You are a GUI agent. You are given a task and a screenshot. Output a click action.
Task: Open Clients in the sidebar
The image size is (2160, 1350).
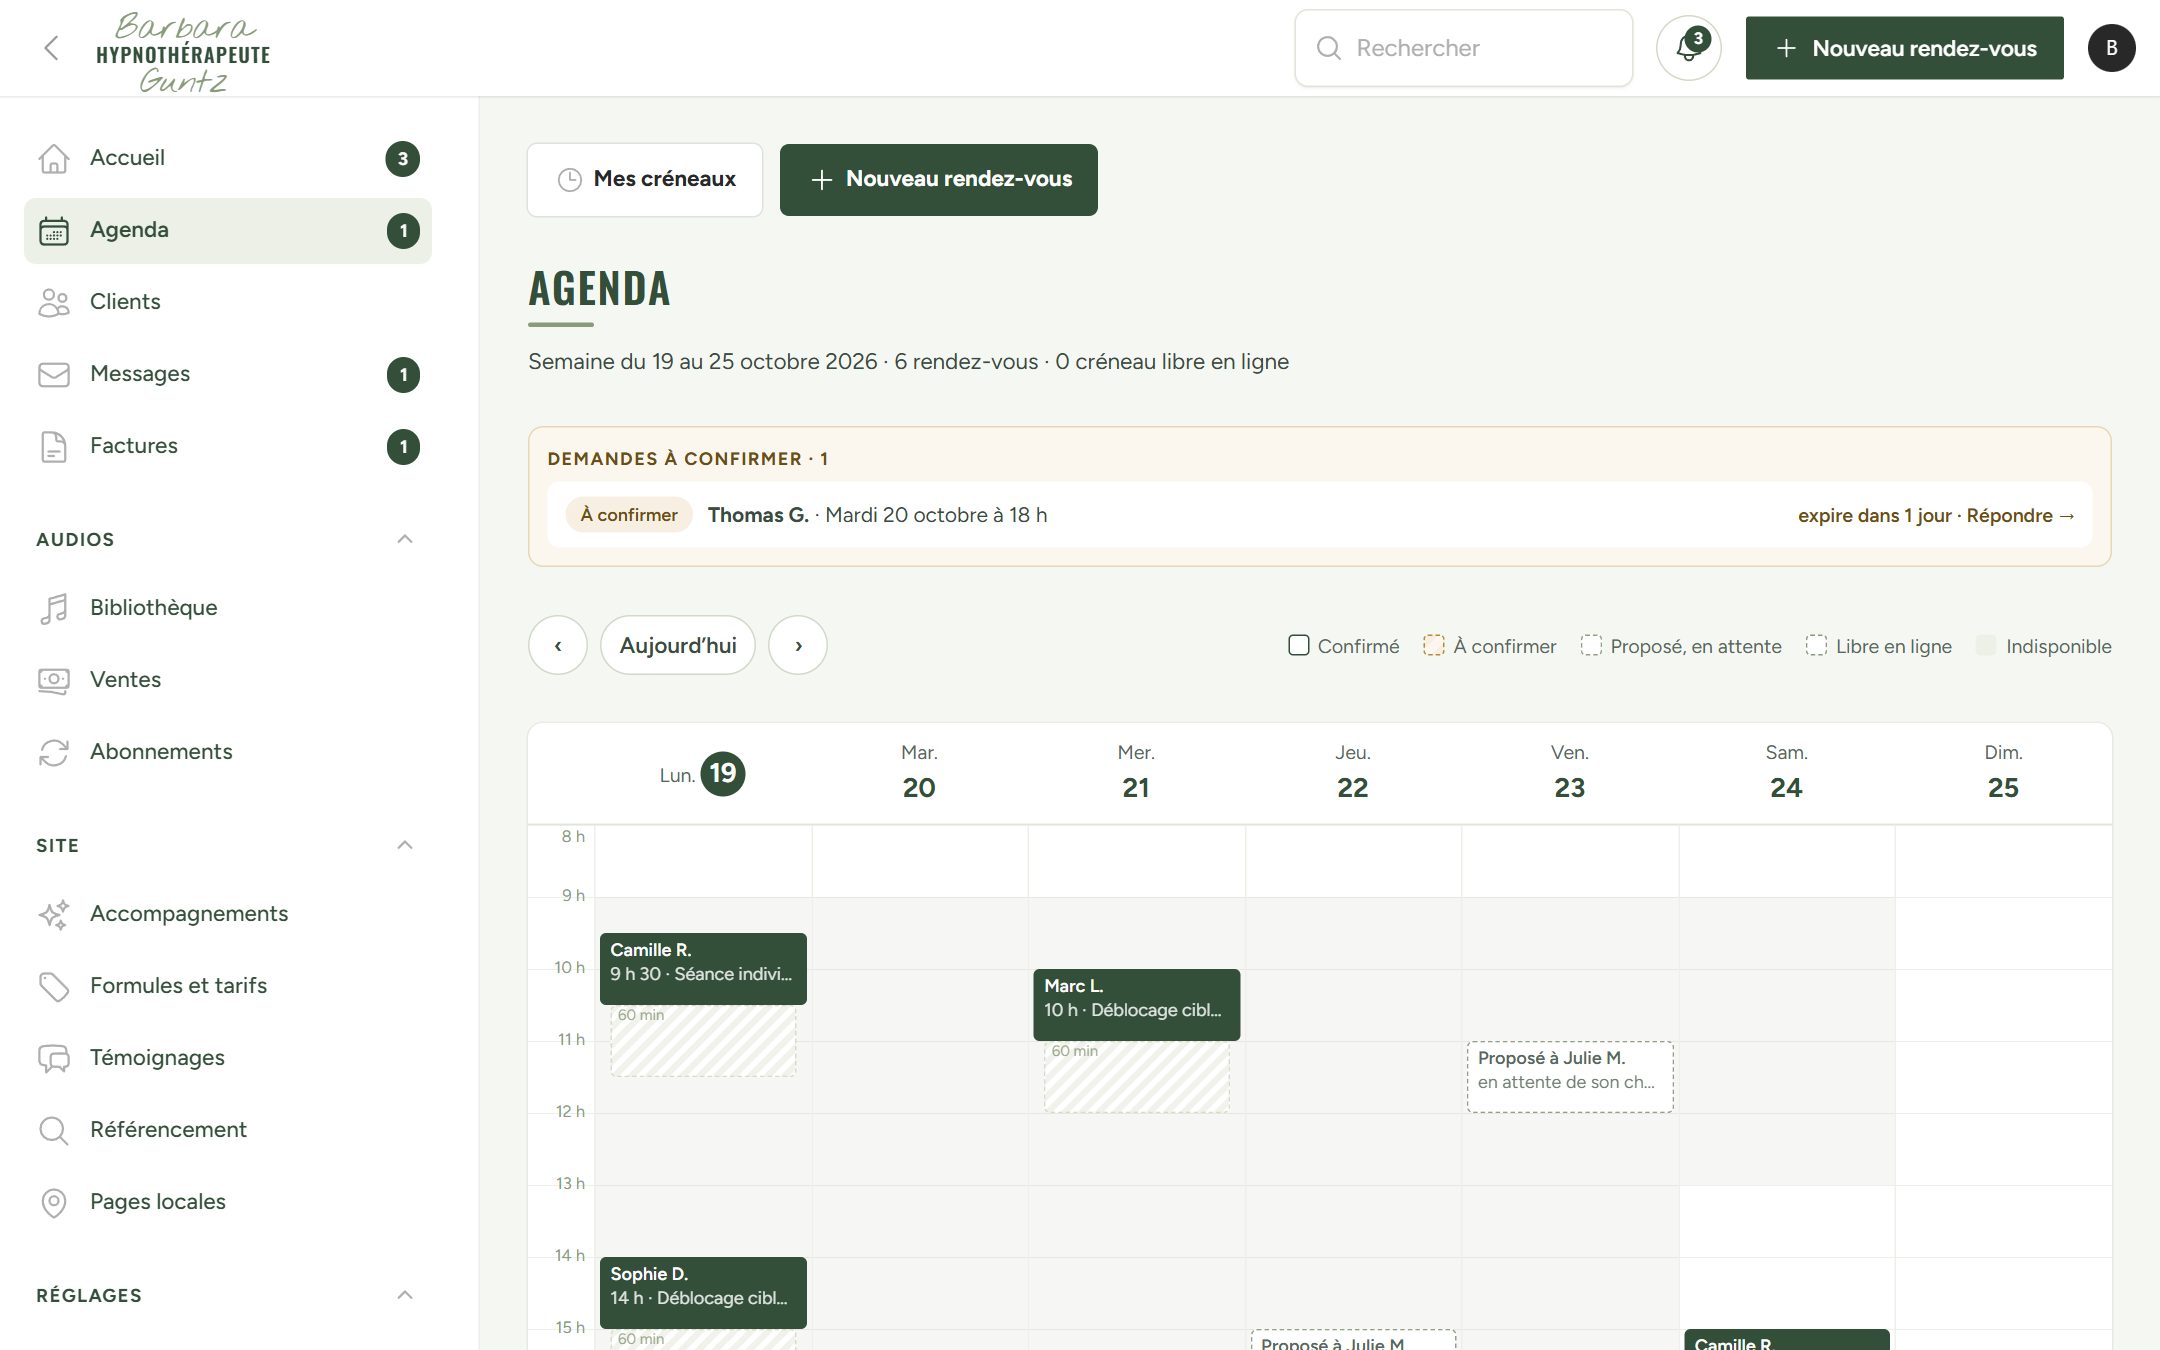[x=228, y=302]
